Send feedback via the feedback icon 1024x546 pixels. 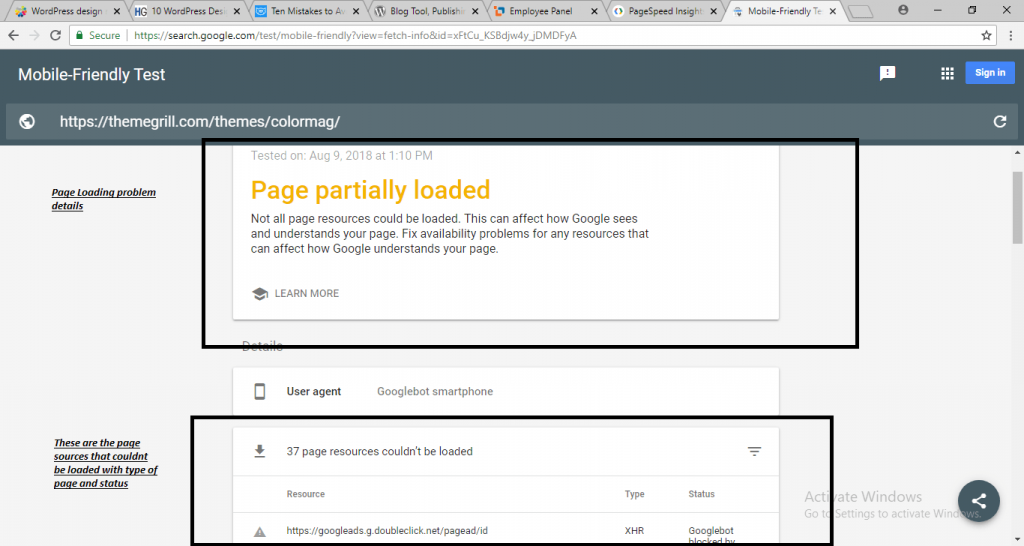(x=888, y=73)
